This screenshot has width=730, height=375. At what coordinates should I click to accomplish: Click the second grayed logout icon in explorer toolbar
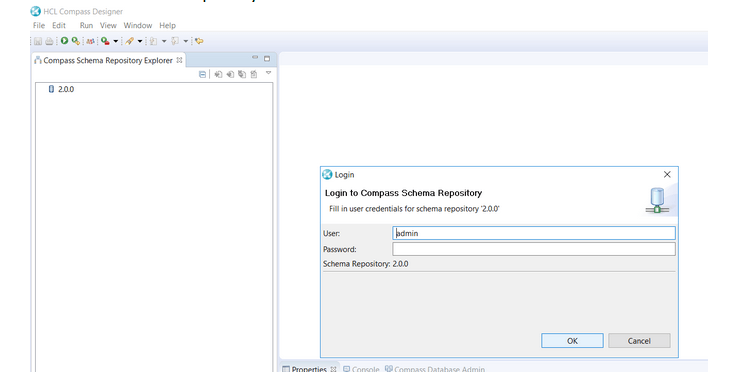click(x=230, y=74)
